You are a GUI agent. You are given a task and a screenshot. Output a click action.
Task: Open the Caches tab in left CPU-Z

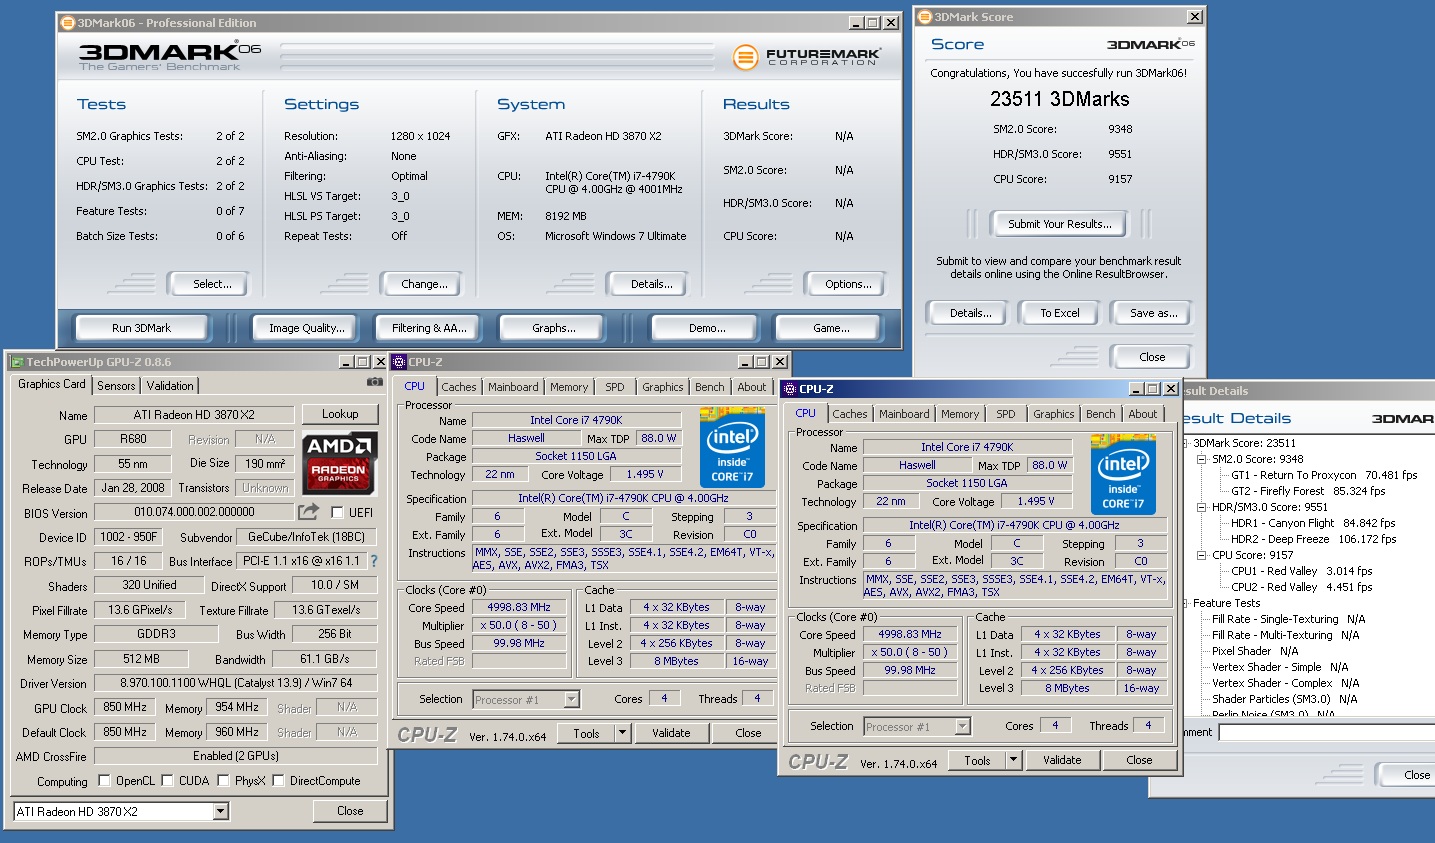[459, 387]
